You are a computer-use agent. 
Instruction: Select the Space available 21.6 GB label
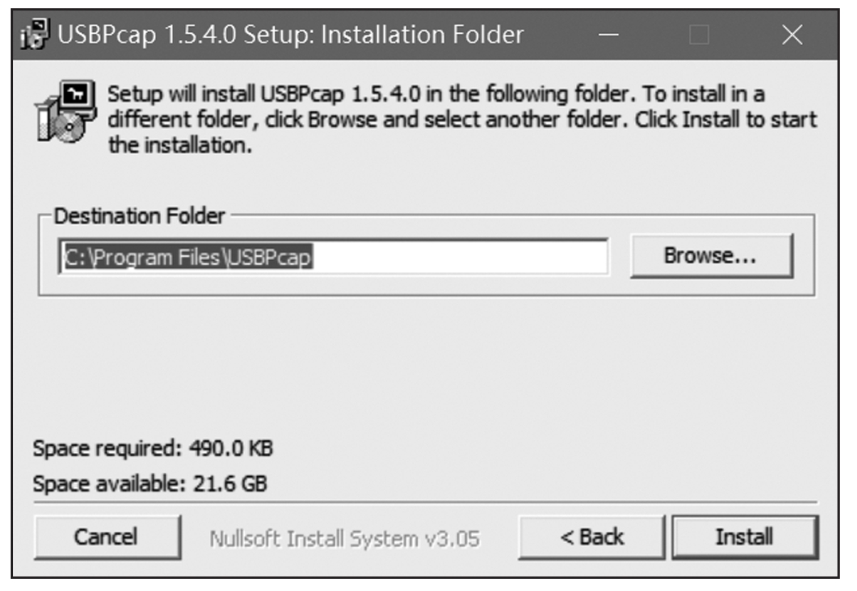[x=150, y=484]
